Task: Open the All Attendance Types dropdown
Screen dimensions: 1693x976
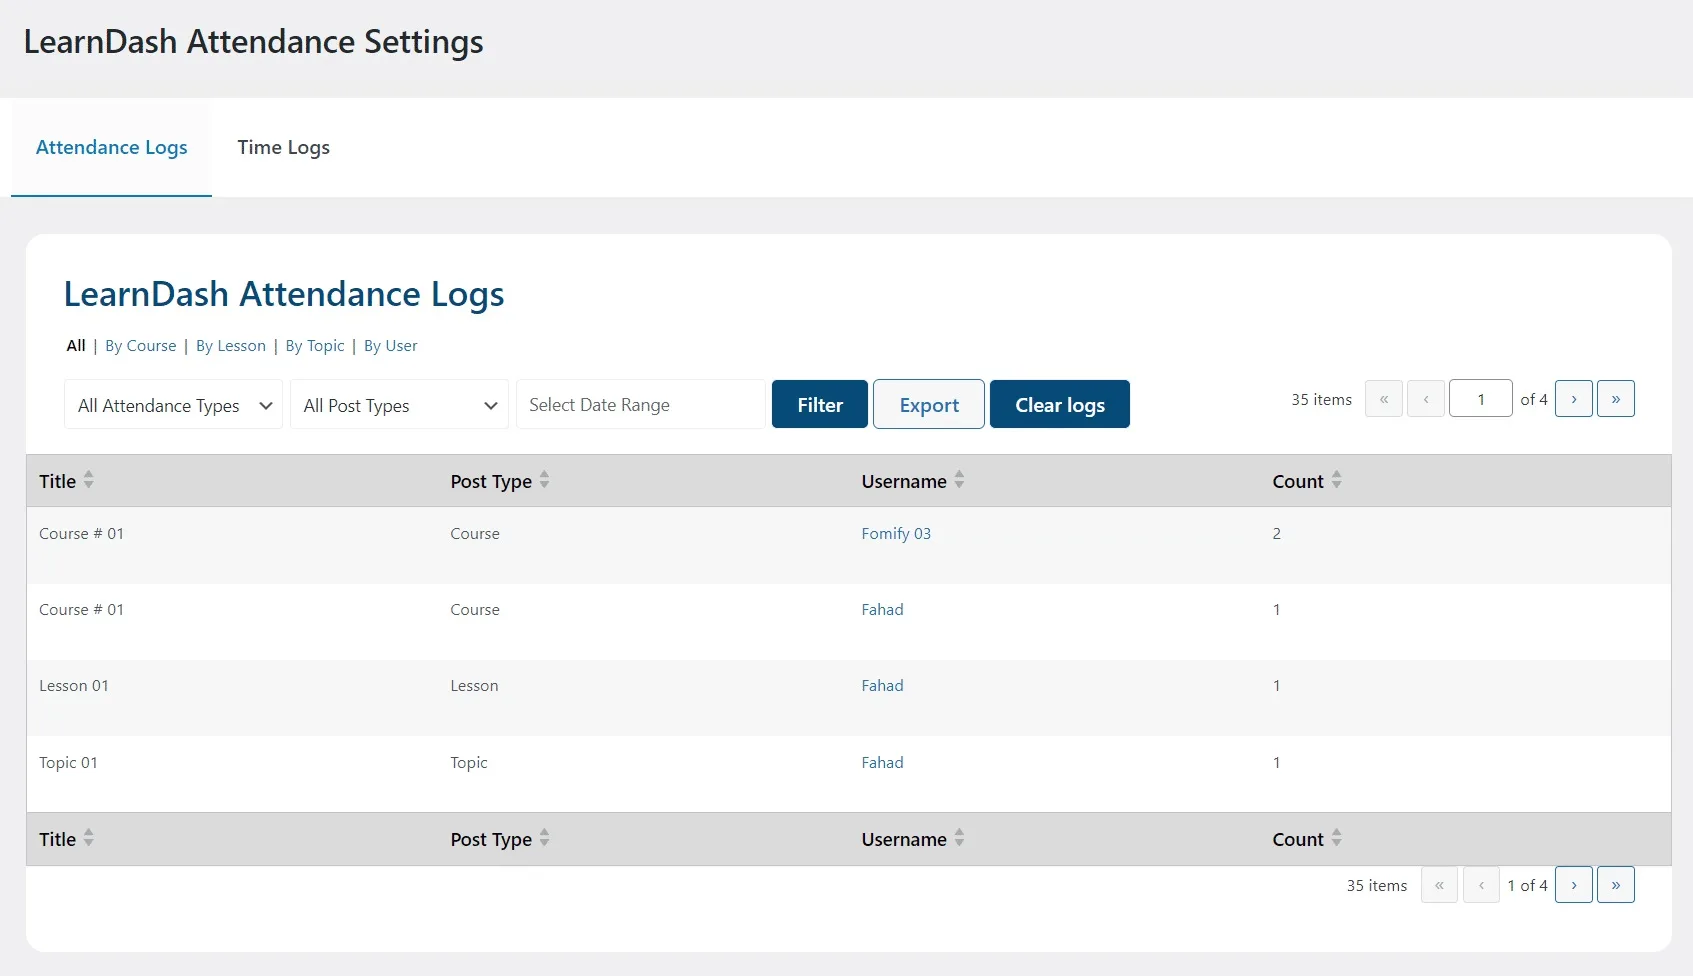Action: tap(172, 405)
